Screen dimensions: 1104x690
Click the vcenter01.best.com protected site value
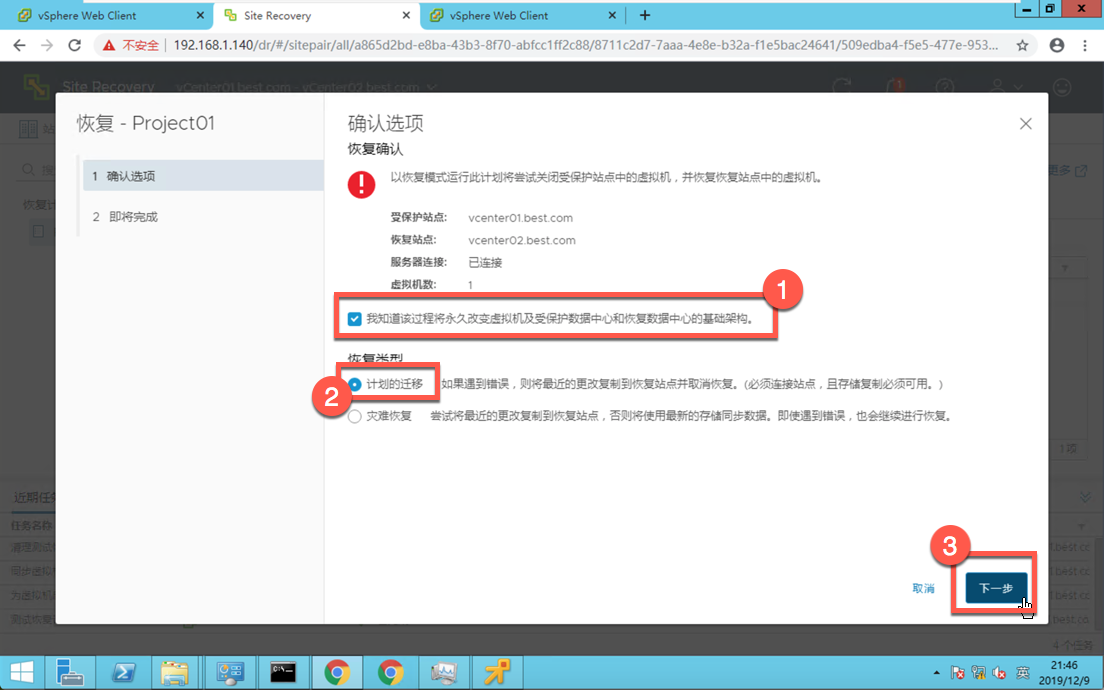coord(520,218)
